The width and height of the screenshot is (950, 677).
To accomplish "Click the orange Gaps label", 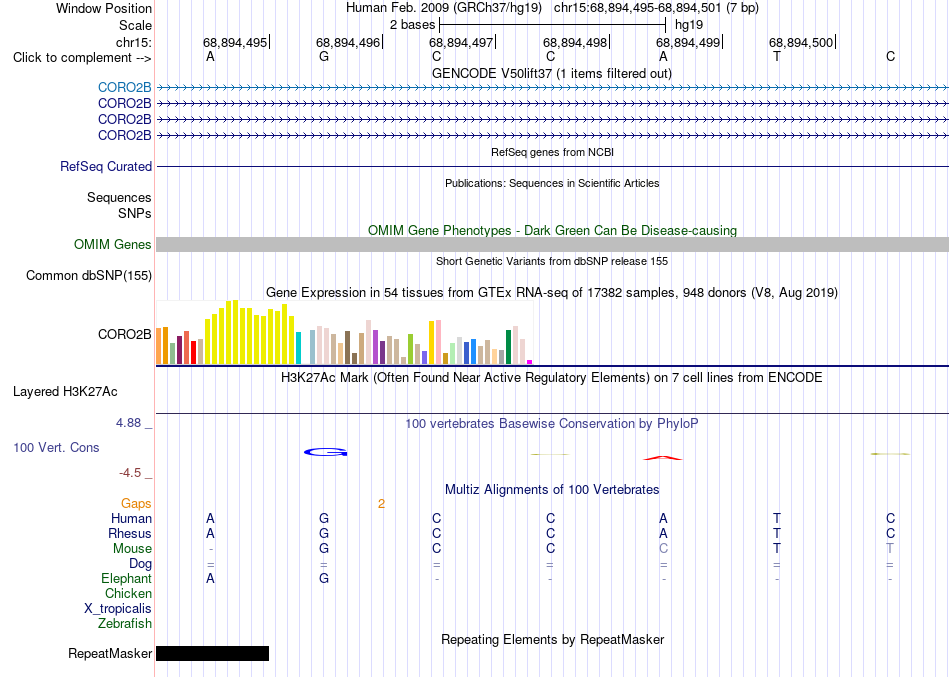I will tap(136, 504).
